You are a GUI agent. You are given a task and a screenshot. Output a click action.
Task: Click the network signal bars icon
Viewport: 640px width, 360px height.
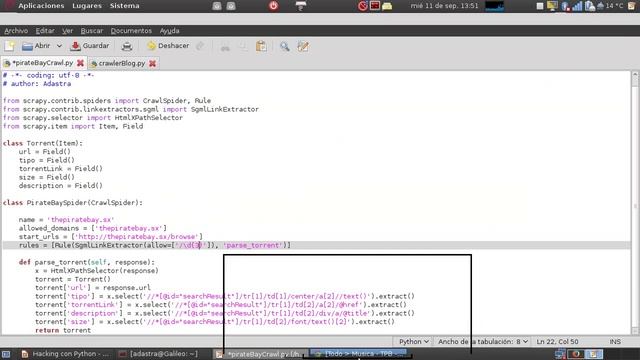(577, 6)
